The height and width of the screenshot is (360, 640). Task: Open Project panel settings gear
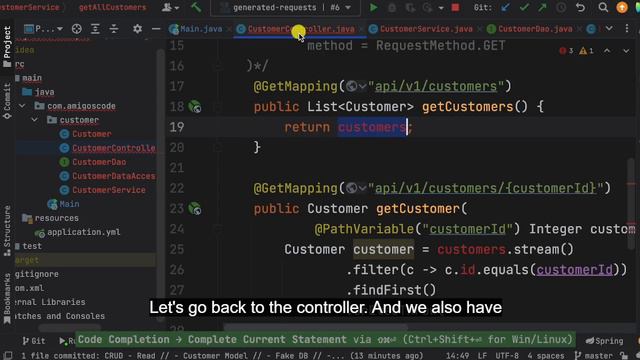tap(138, 29)
